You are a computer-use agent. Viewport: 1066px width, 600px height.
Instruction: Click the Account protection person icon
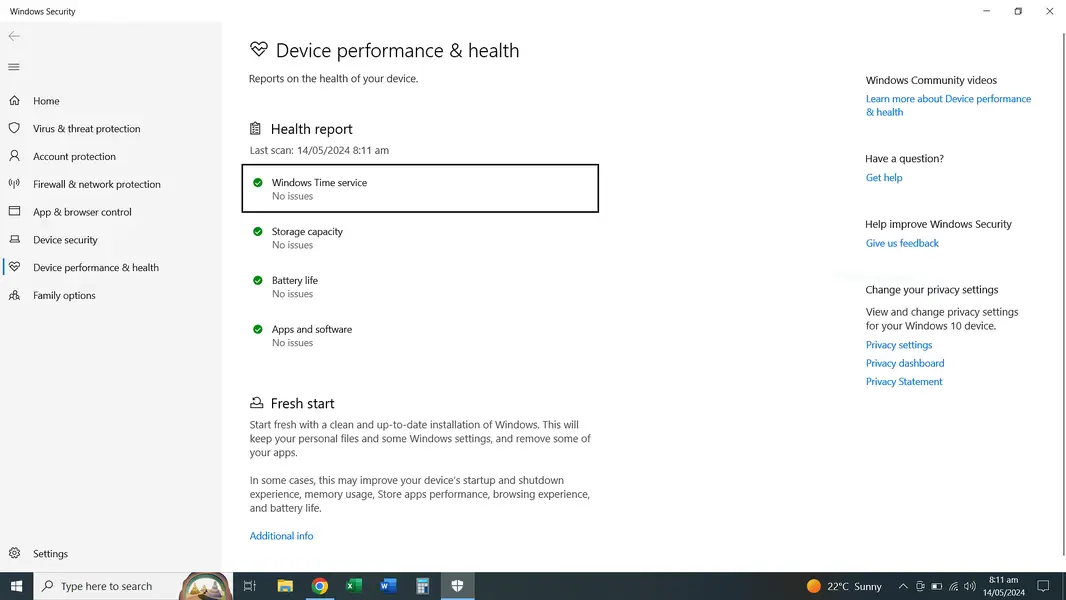(x=14, y=157)
